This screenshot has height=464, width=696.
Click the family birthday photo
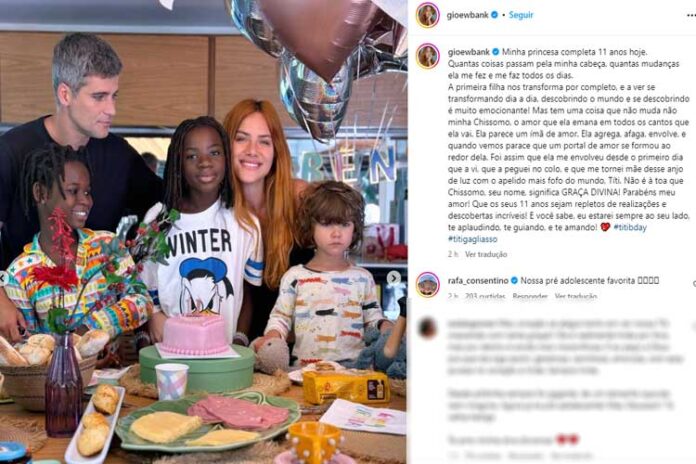coord(204,232)
